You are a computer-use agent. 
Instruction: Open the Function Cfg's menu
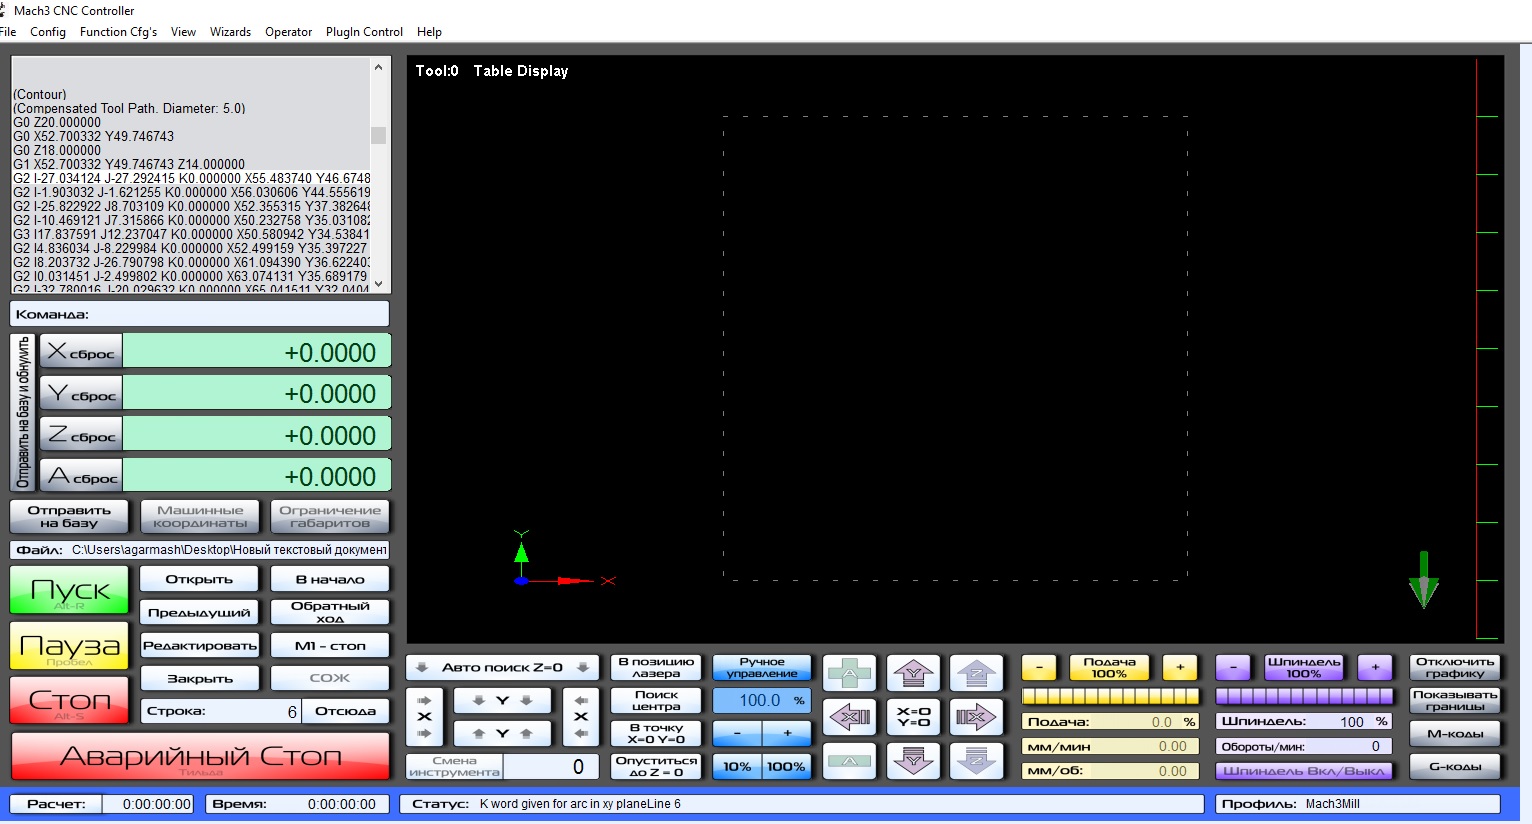(x=118, y=32)
